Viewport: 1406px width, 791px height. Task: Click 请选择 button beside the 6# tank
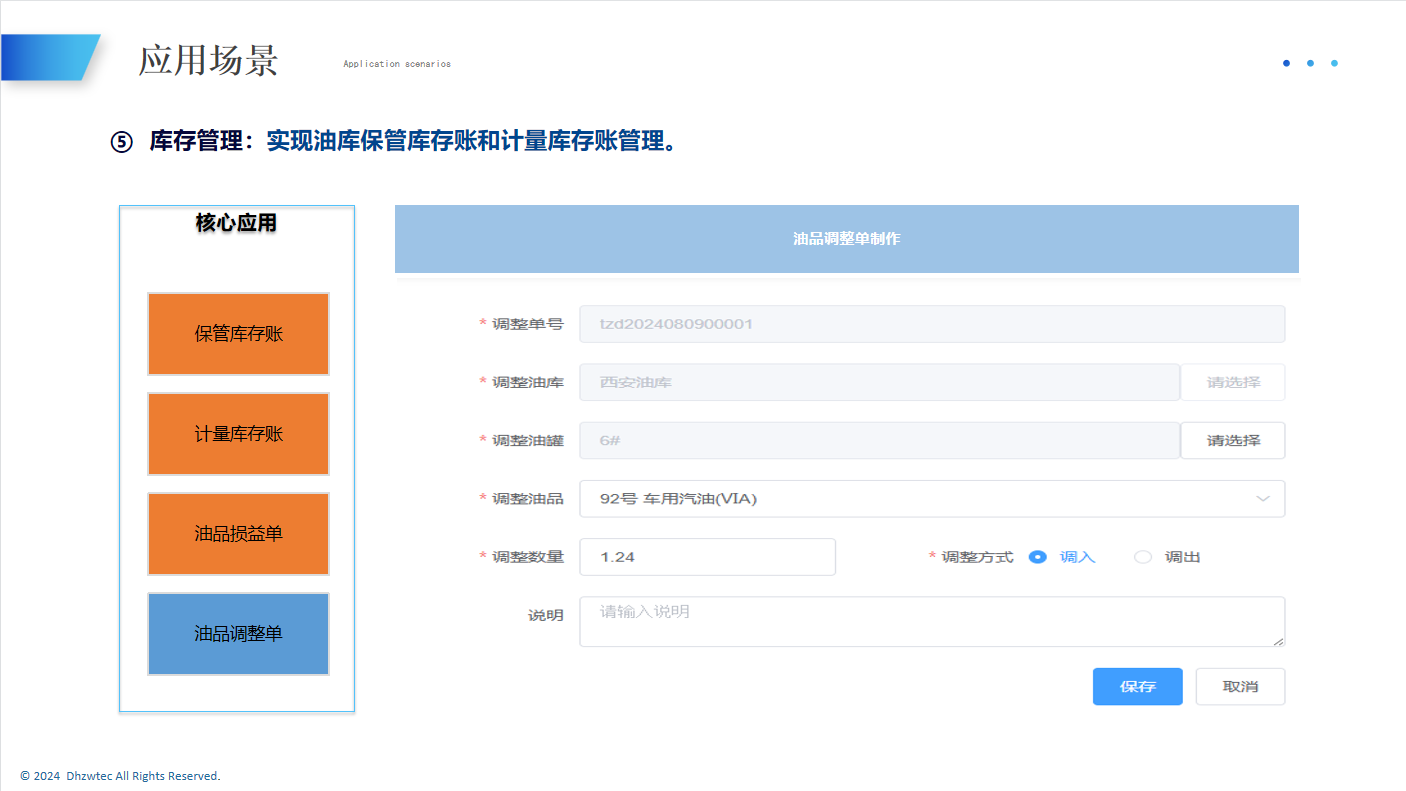click(x=1233, y=440)
